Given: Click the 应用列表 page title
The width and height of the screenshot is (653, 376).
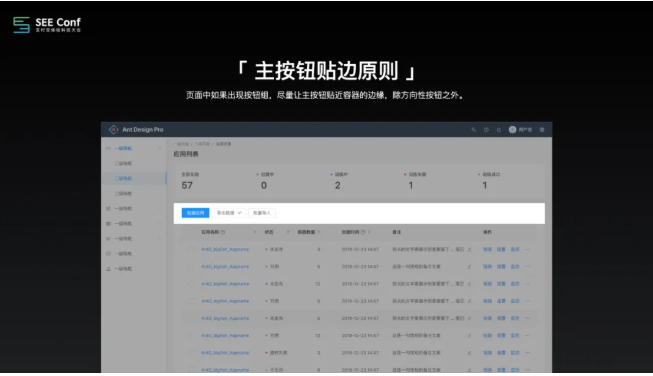Looking at the screenshot, I should pyautogui.click(x=186, y=154).
